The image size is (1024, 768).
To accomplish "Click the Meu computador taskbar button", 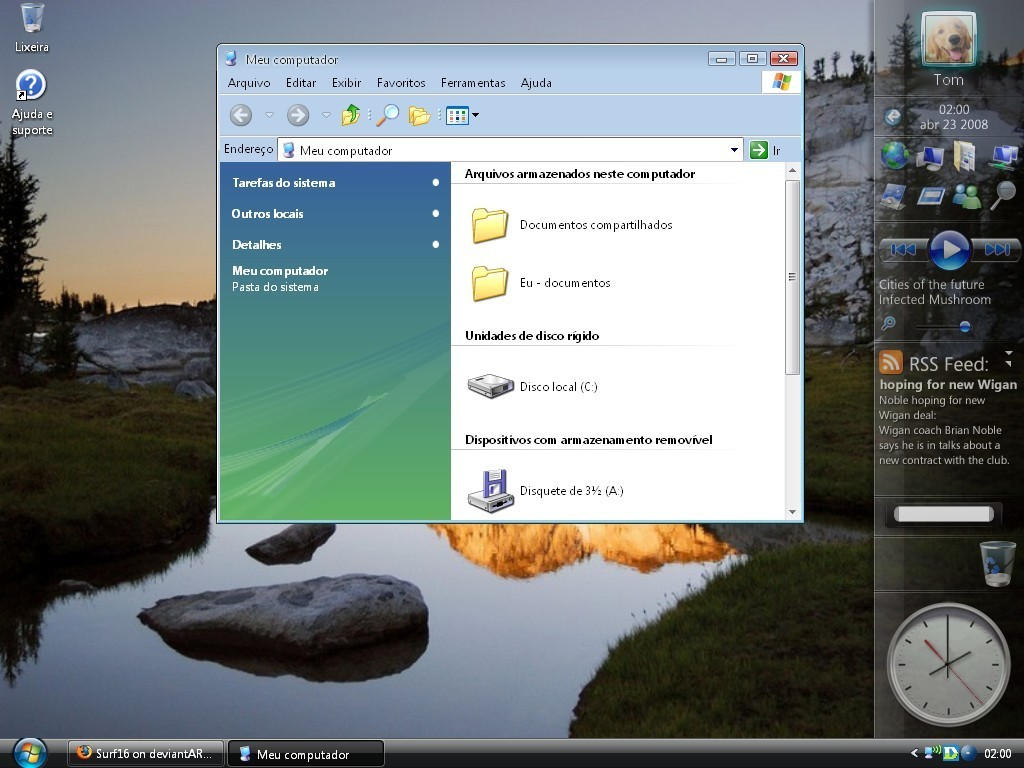I will 306,754.
